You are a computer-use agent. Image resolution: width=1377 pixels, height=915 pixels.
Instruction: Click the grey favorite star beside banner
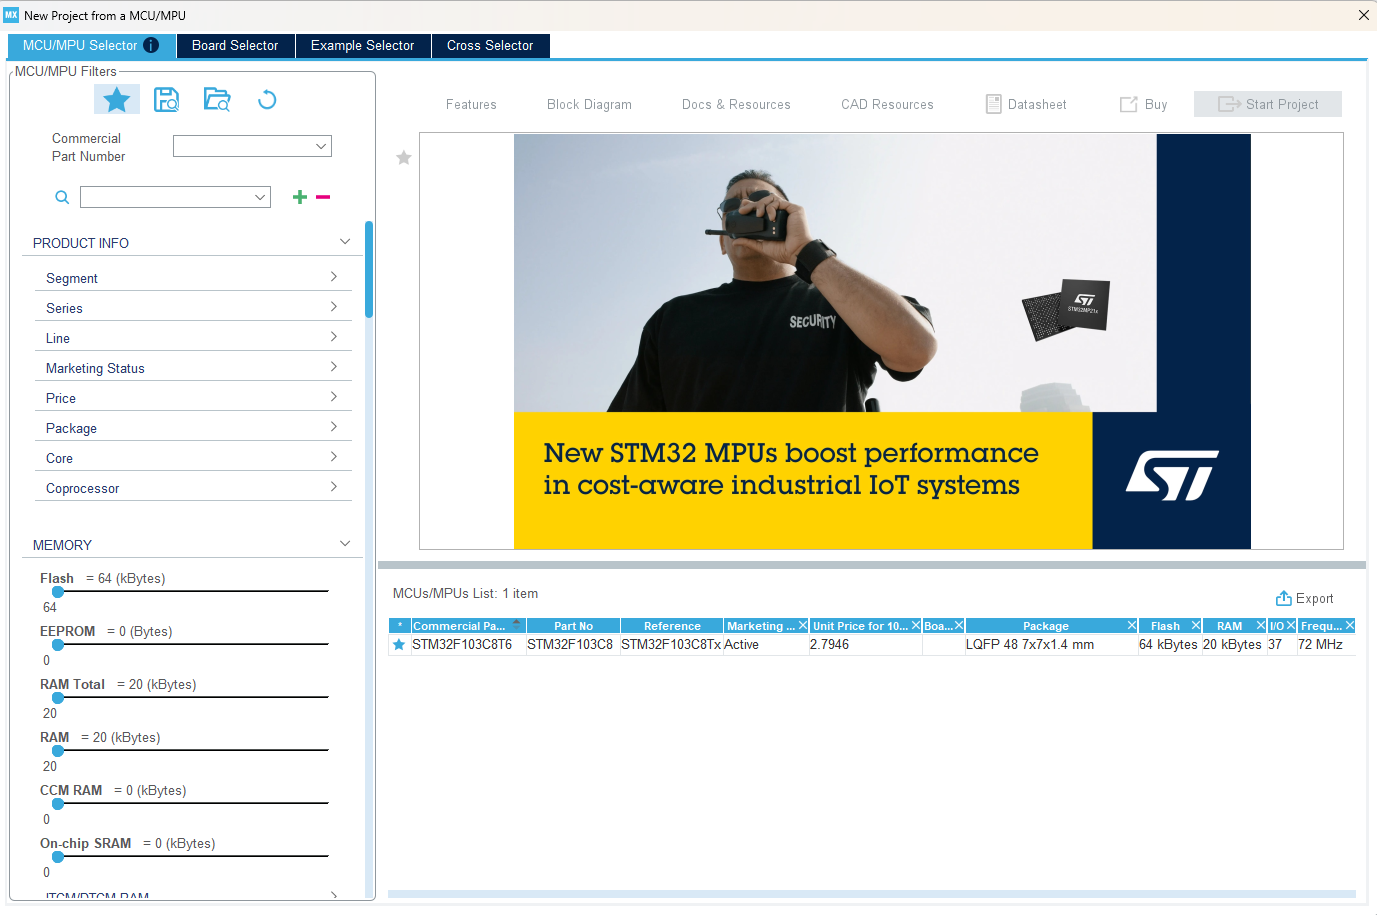click(x=404, y=157)
